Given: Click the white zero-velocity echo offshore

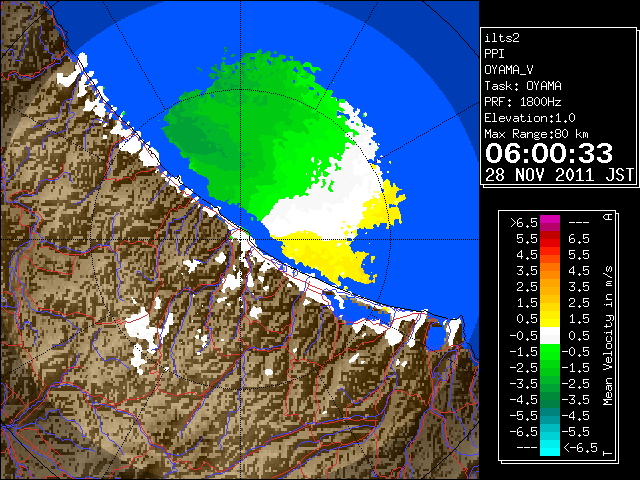Looking at the screenshot, I should 327,204.
